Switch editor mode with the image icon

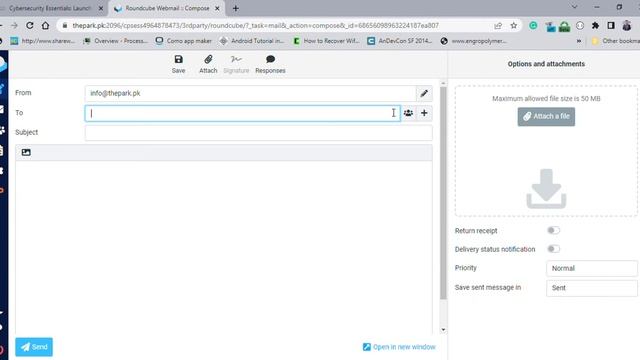click(26, 152)
